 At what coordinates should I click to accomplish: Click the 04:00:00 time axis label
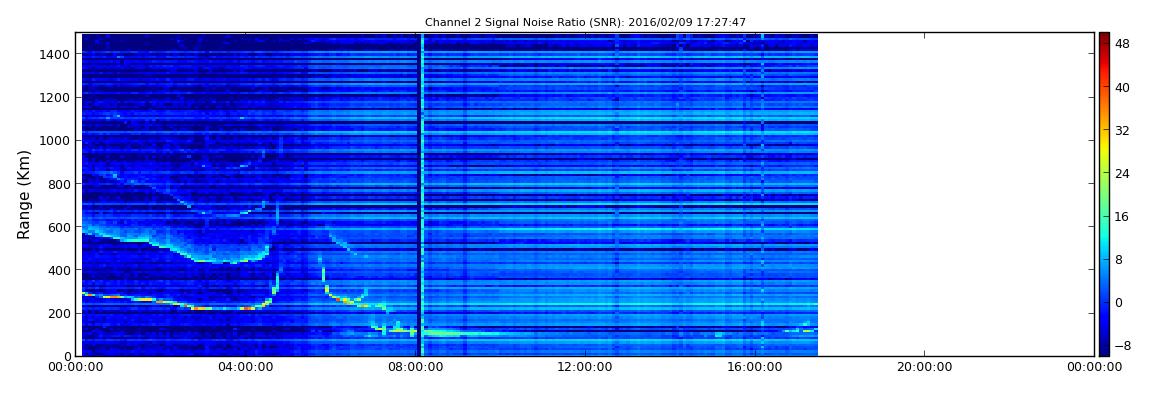coord(244,369)
